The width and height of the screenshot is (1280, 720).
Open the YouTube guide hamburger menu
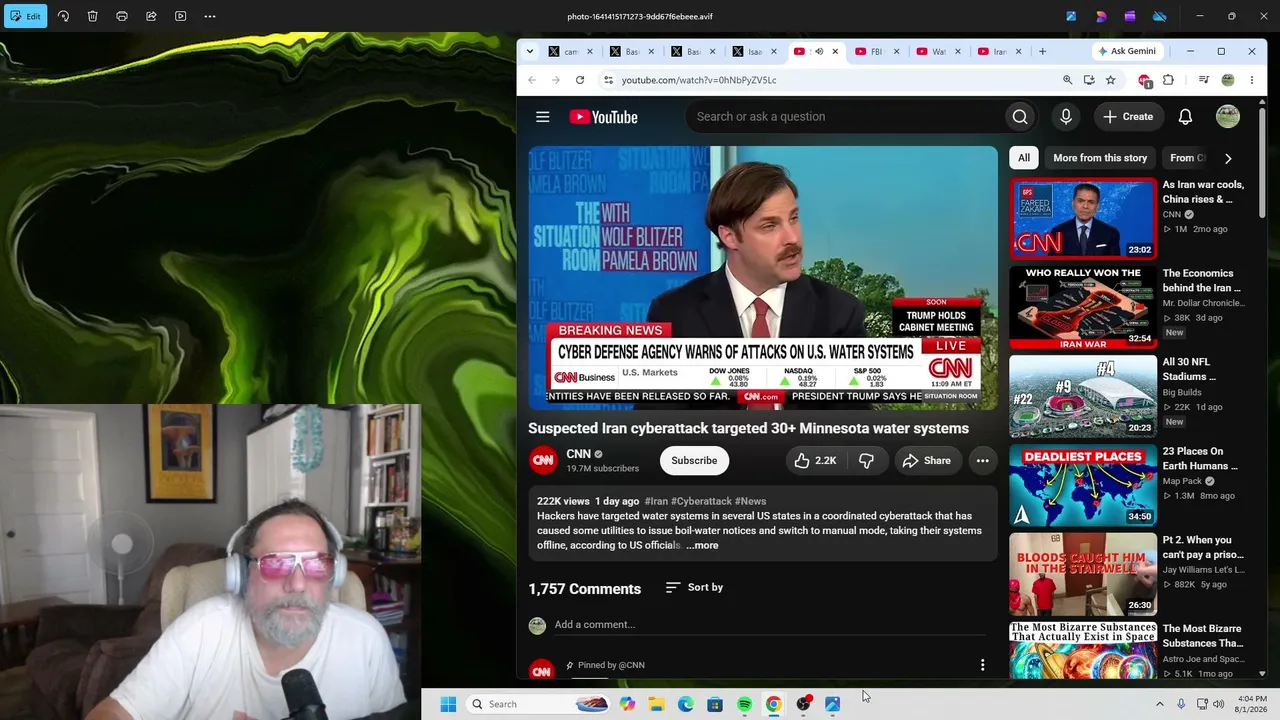[543, 117]
